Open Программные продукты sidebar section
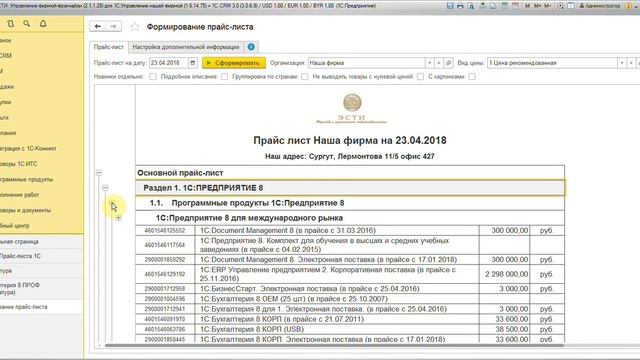This screenshot has height=360, width=640. (27, 179)
